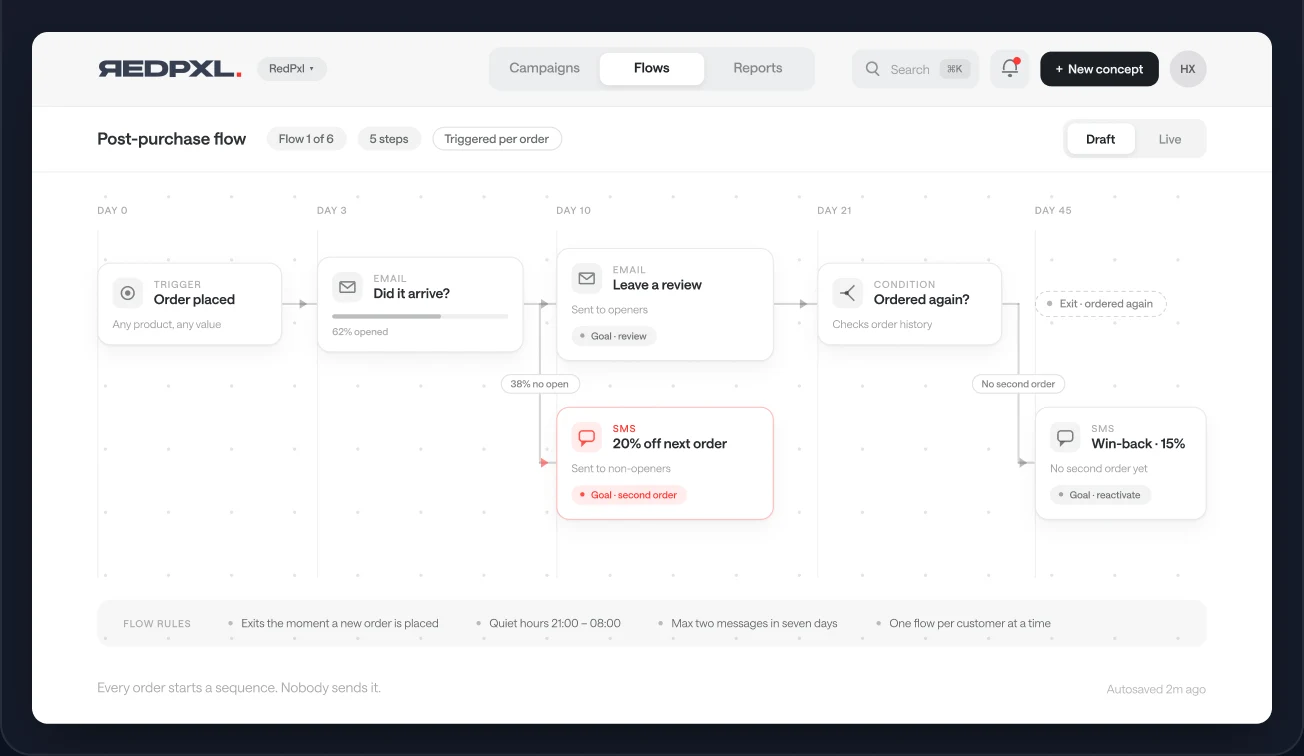
Task: Click the 62% opened progress bar
Action: (420, 316)
